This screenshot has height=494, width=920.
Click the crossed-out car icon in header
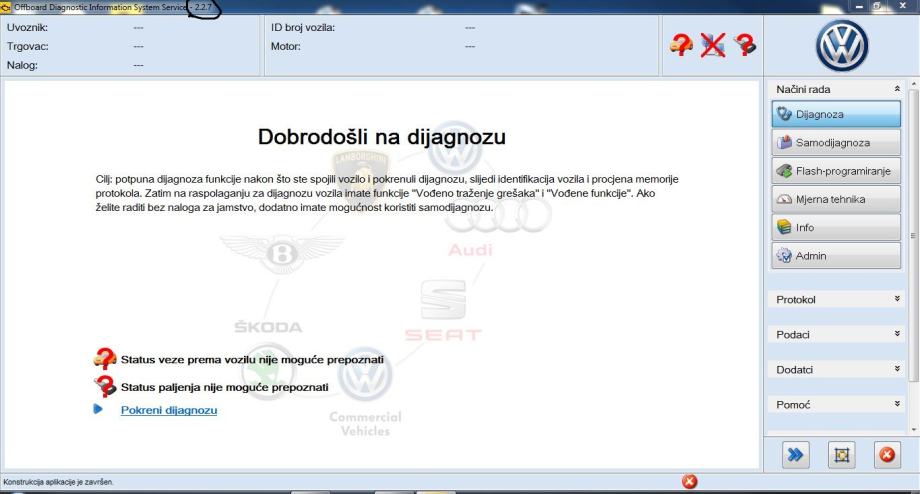pos(712,45)
